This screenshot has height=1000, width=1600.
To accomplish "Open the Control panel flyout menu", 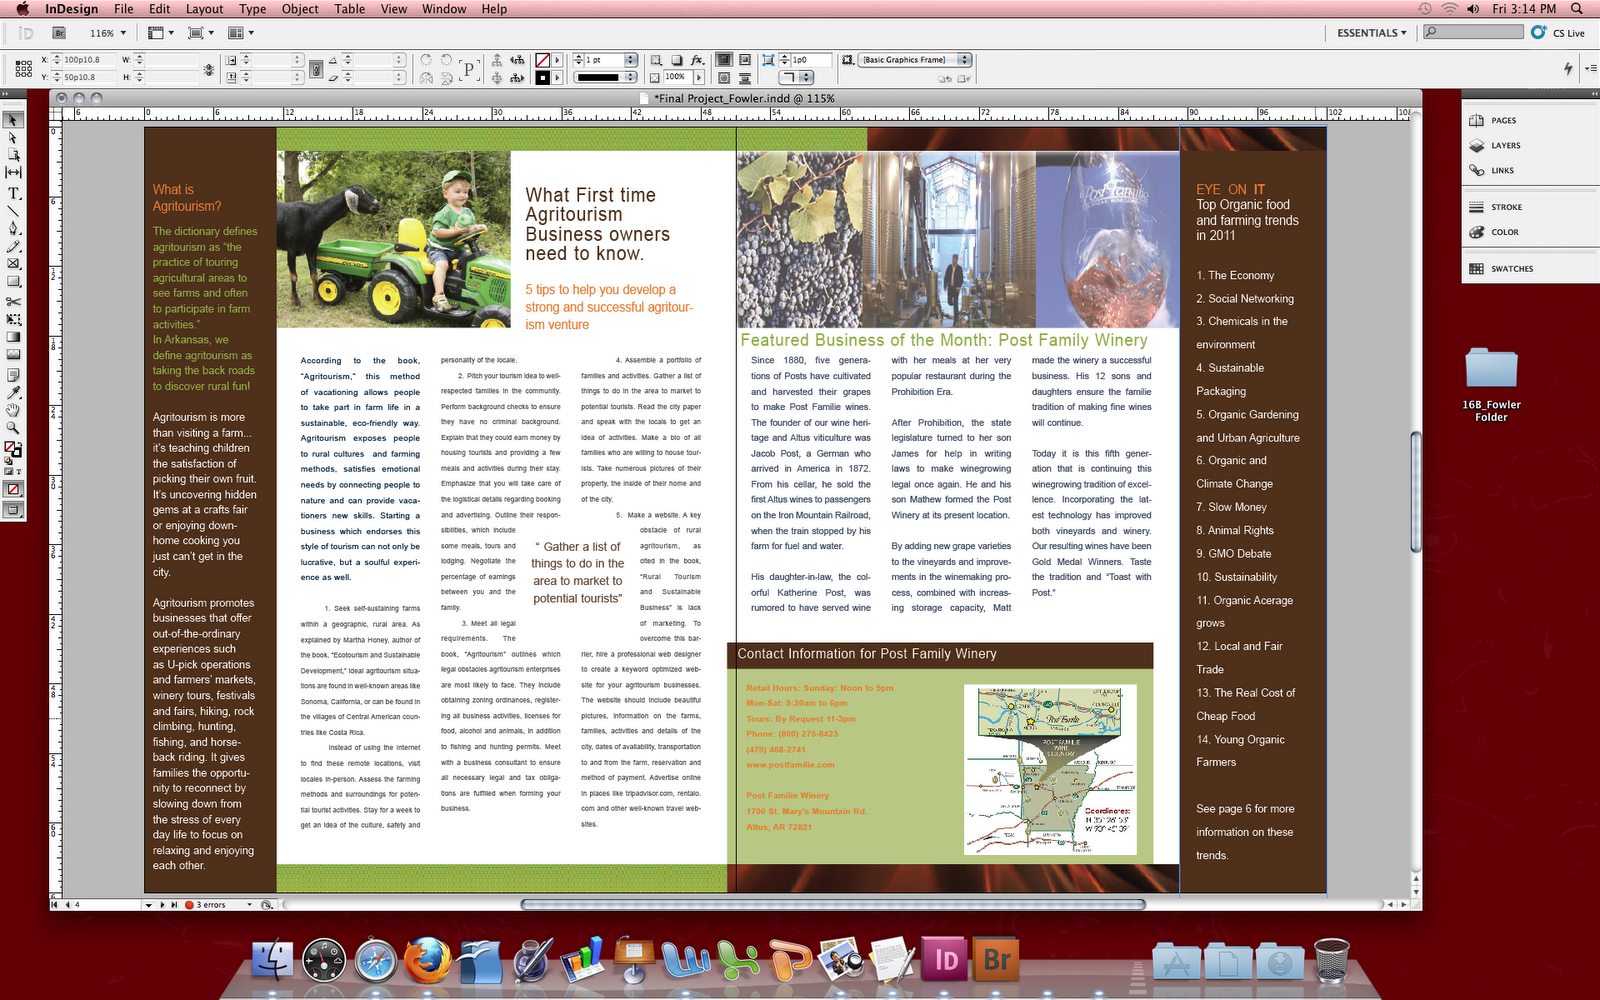I will click(1591, 68).
